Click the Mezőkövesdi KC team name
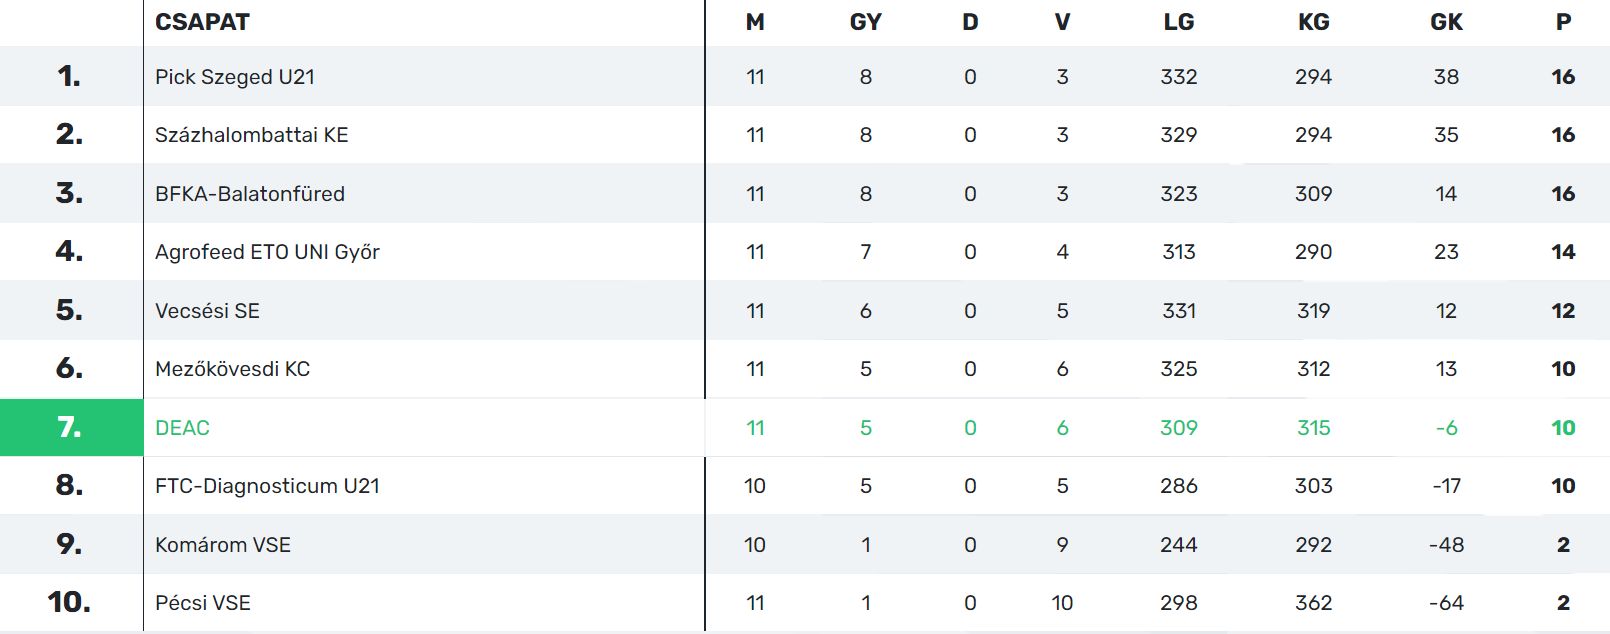 pos(232,369)
